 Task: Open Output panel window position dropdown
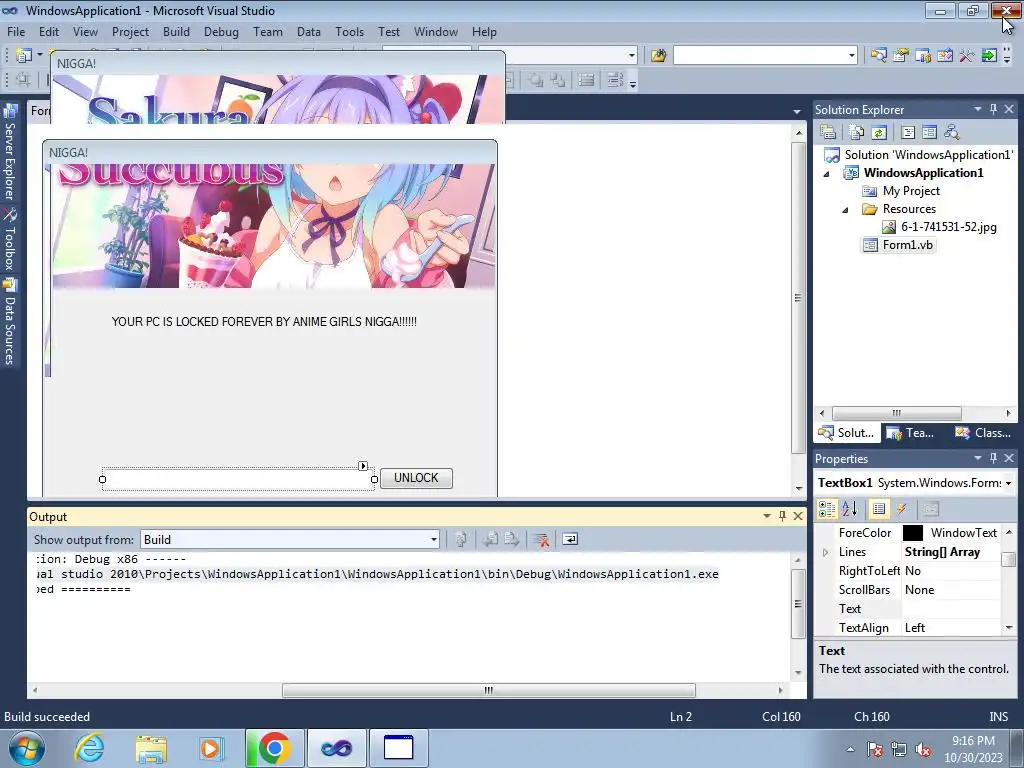coord(767,516)
